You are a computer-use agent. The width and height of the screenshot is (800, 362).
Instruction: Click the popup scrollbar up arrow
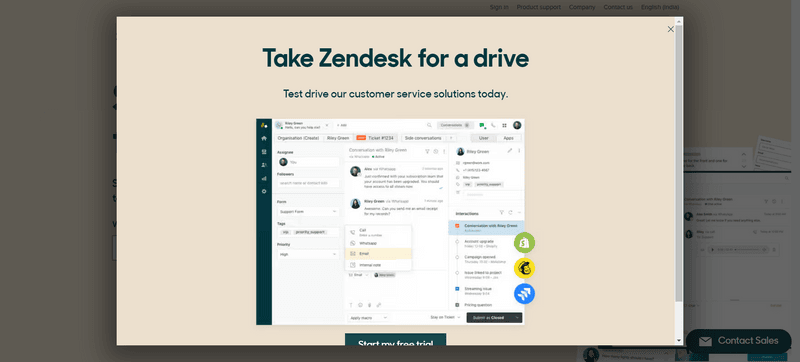(679, 21)
